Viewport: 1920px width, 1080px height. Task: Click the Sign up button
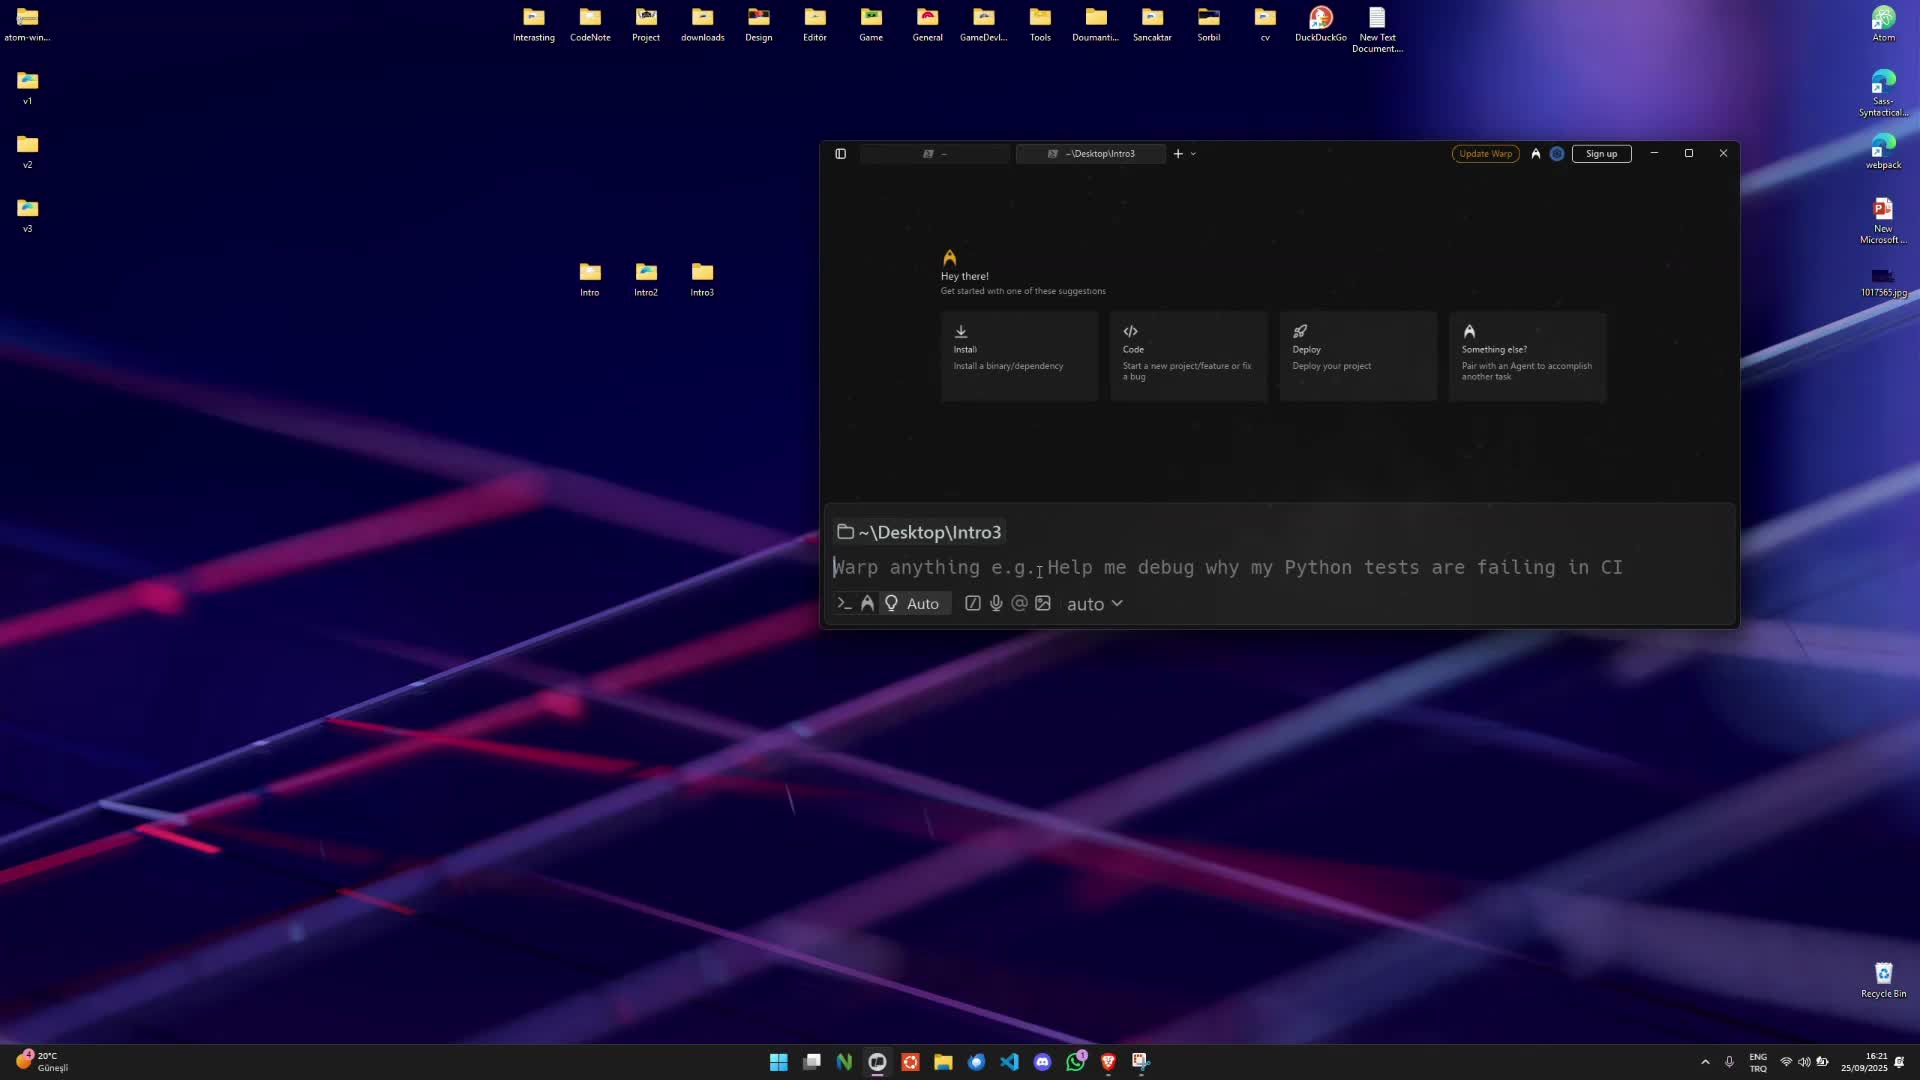(1601, 154)
